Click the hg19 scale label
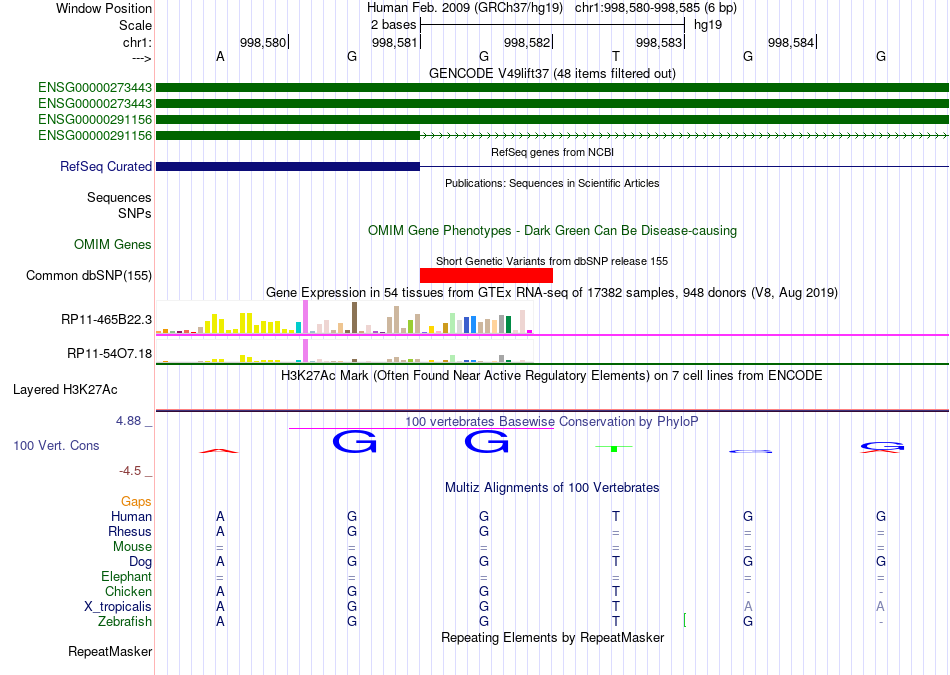 click(708, 25)
